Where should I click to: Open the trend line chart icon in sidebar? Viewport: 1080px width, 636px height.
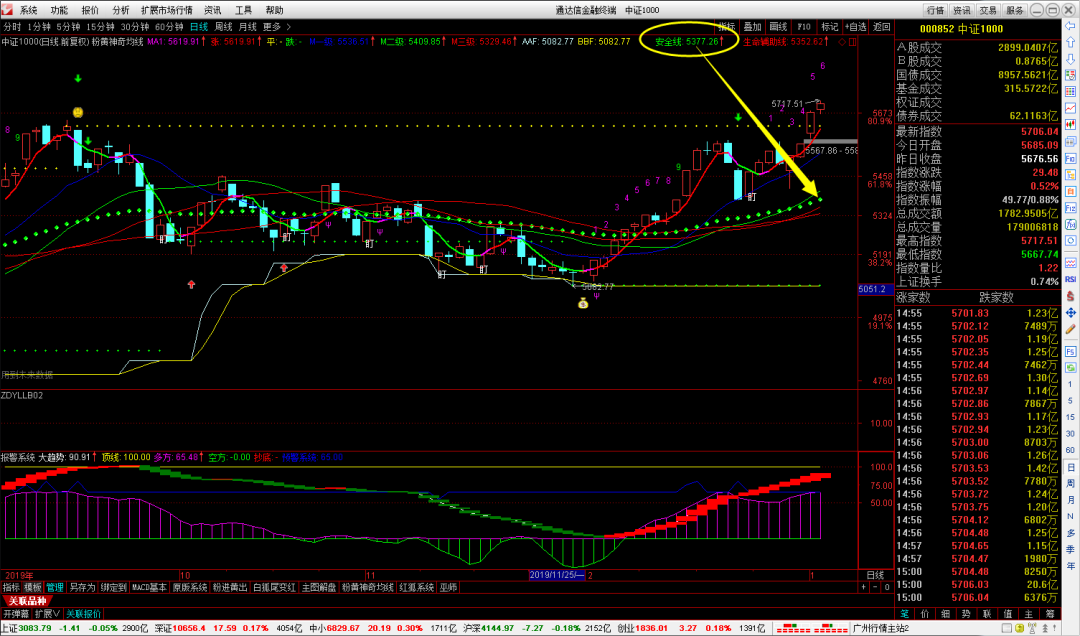coord(1070,108)
